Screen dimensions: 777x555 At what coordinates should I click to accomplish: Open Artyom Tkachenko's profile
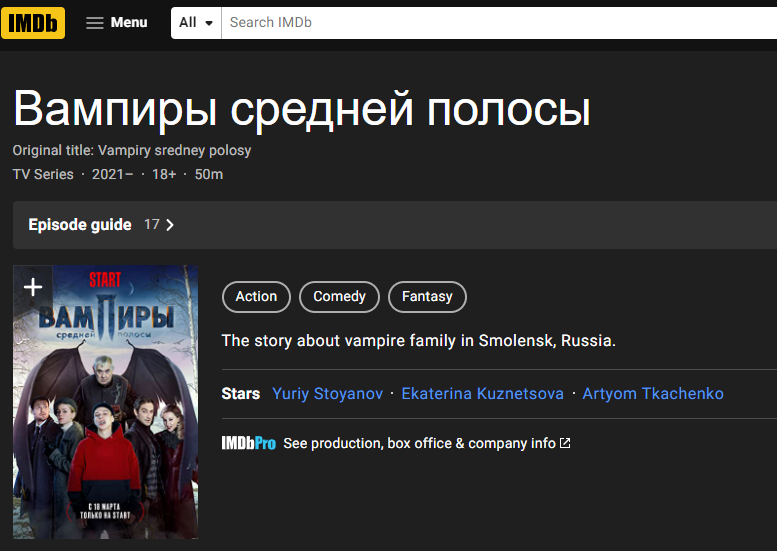pos(653,394)
